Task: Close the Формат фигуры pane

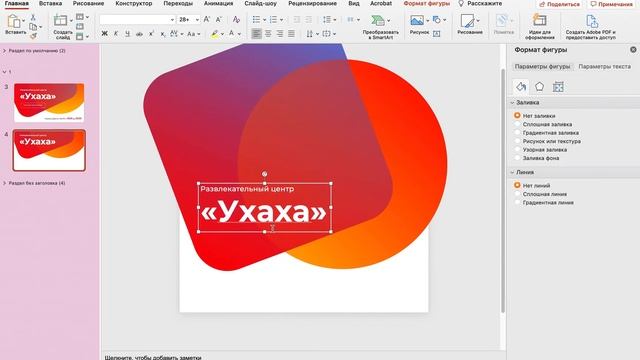Action: tap(633, 49)
